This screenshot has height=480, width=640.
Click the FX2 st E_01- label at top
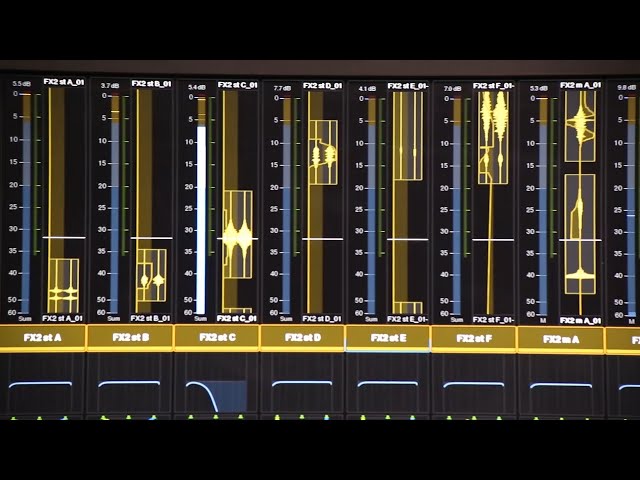pyautogui.click(x=408, y=86)
